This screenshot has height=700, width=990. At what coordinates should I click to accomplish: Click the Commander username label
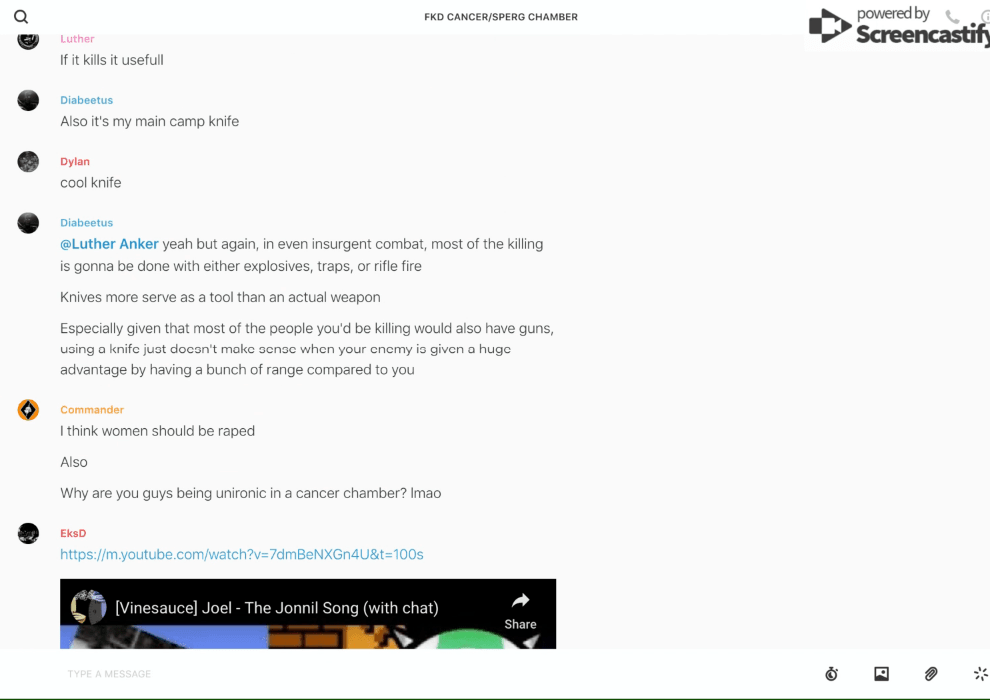[92, 410]
